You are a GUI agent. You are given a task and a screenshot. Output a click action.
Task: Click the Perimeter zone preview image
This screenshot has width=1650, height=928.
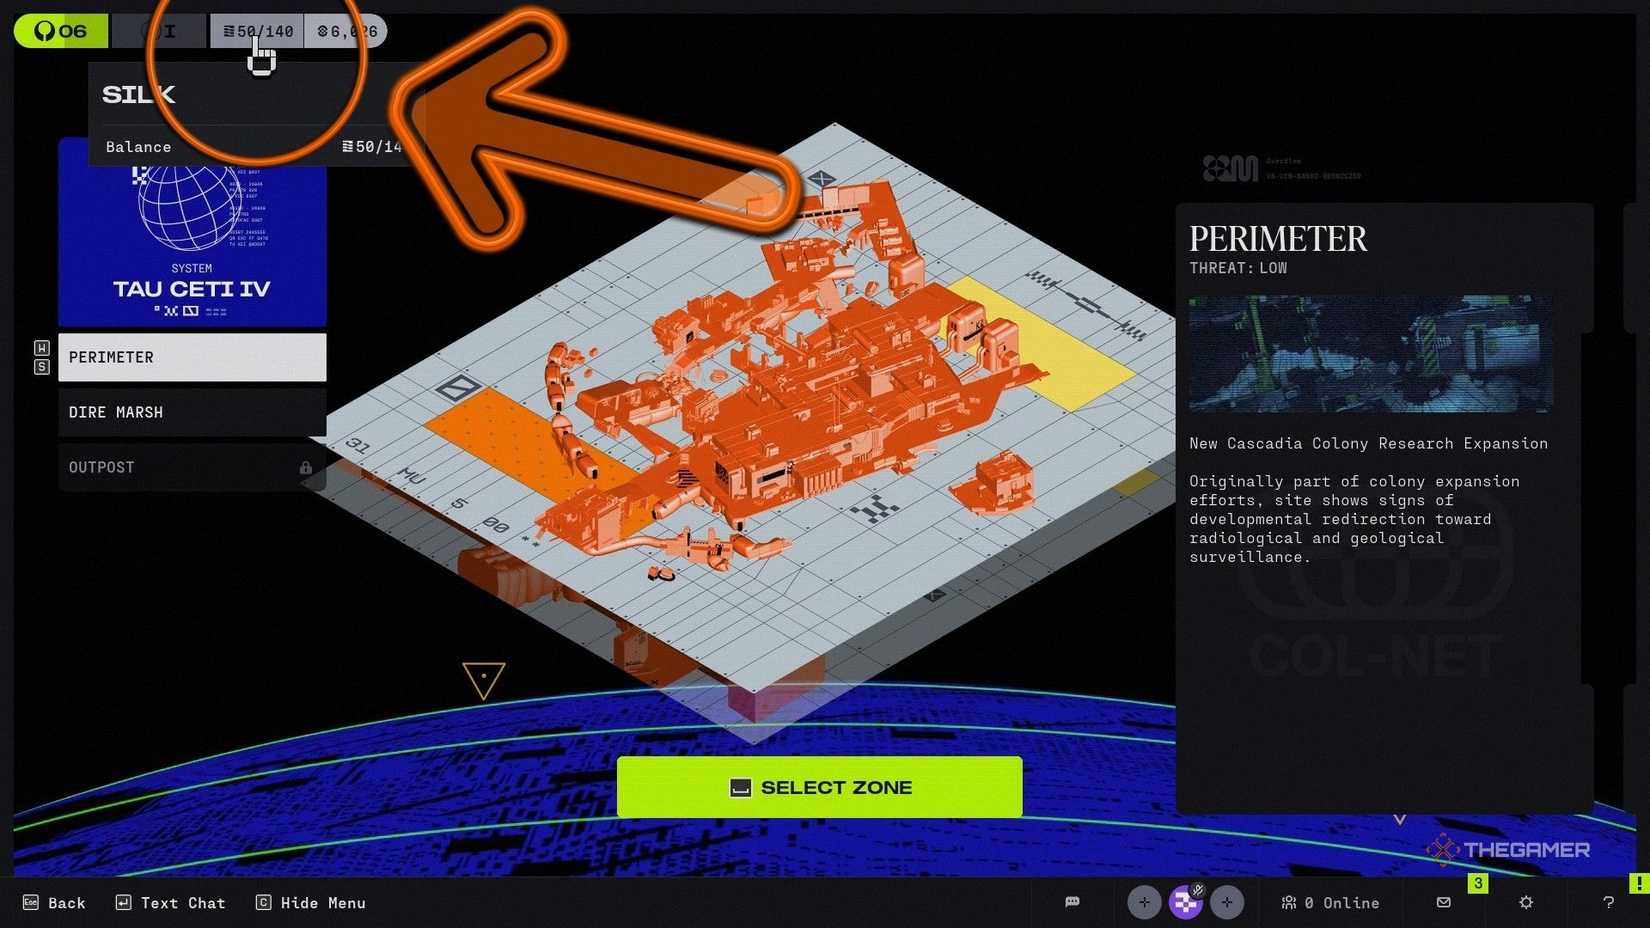click(x=1370, y=353)
